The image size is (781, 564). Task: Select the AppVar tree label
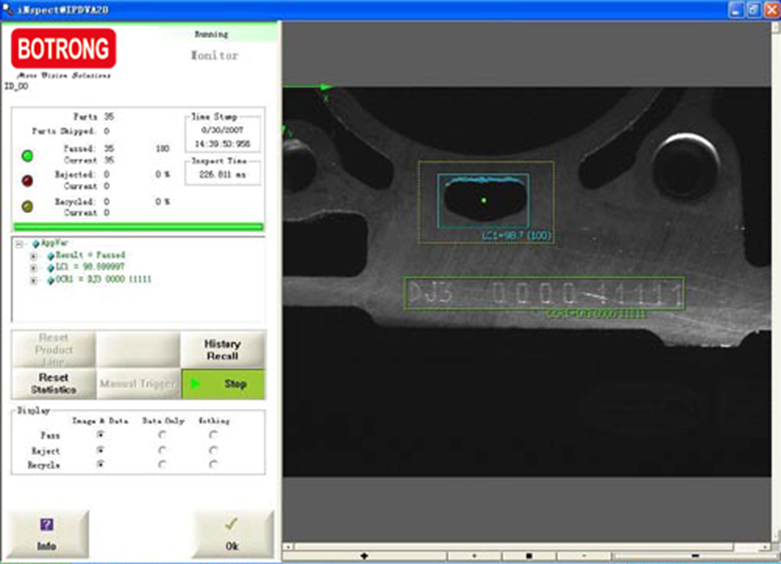[55, 243]
